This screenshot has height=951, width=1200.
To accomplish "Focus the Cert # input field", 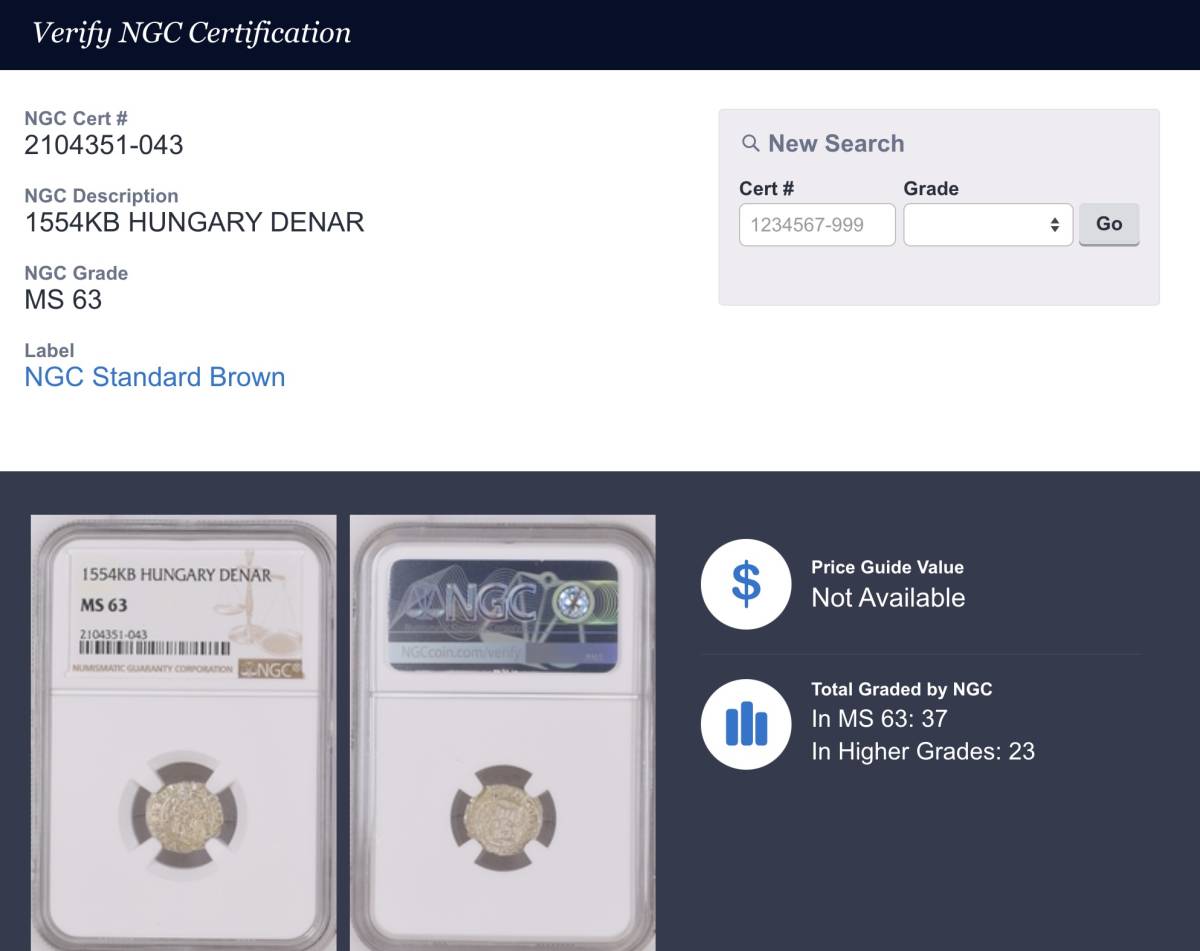I will coord(817,225).
